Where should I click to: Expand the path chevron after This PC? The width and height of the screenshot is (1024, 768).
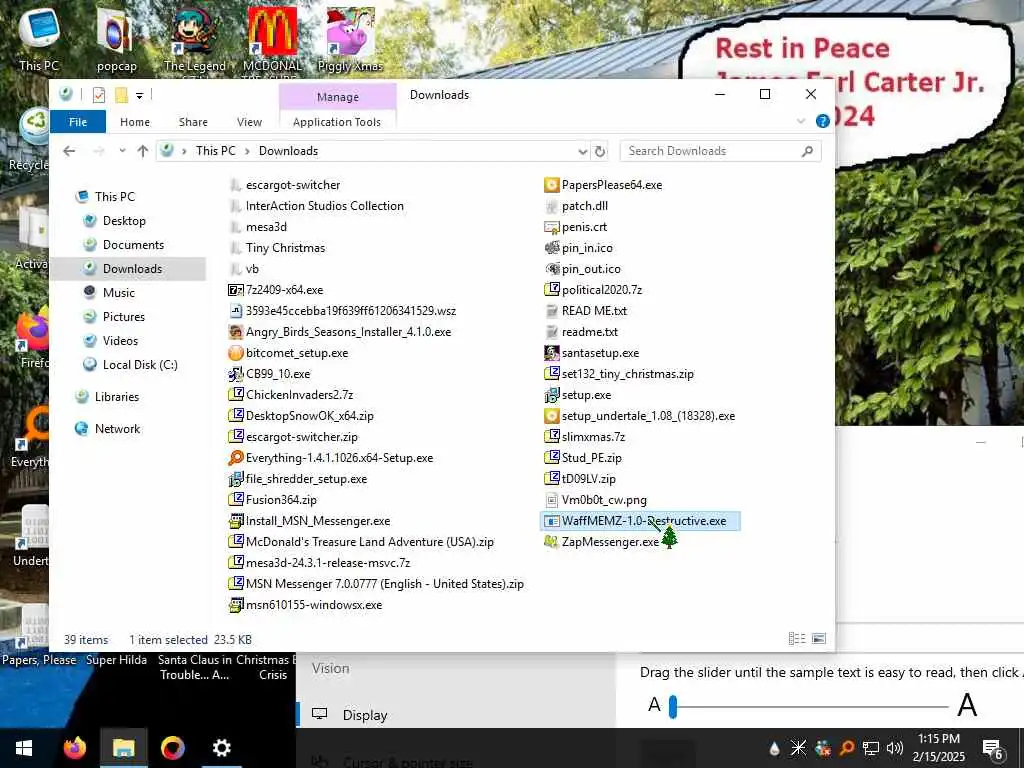coord(248,152)
